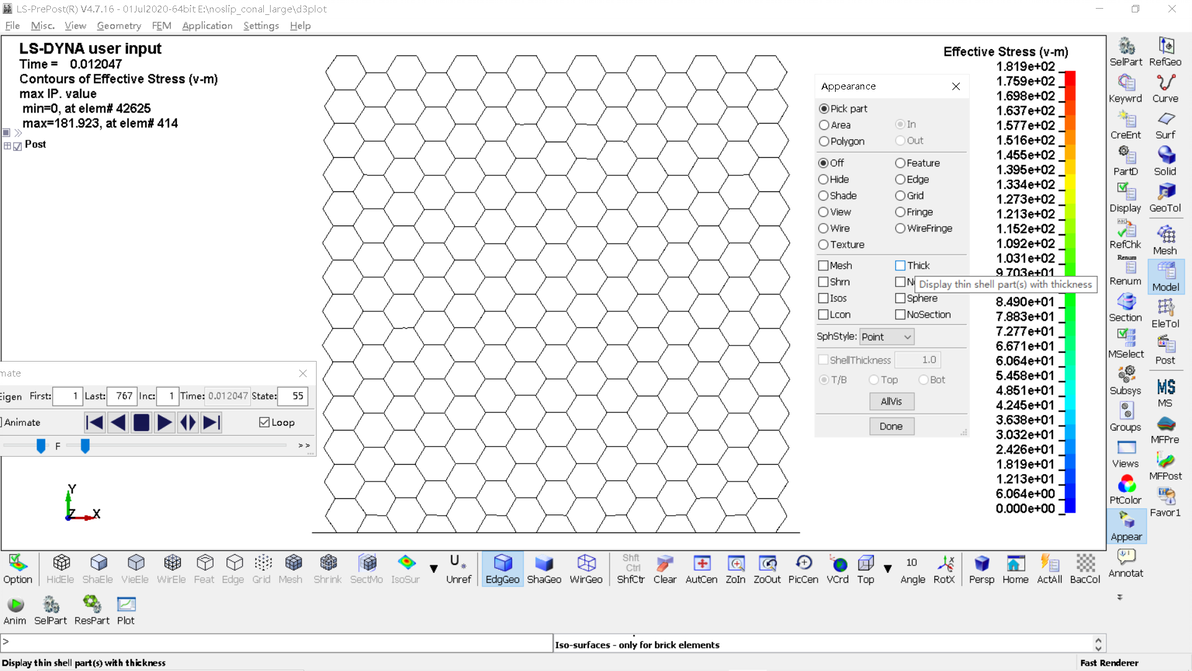The width and height of the screenshot is (1192, 671).
Task: Select the Area radio option
Action: coord(824,125)
